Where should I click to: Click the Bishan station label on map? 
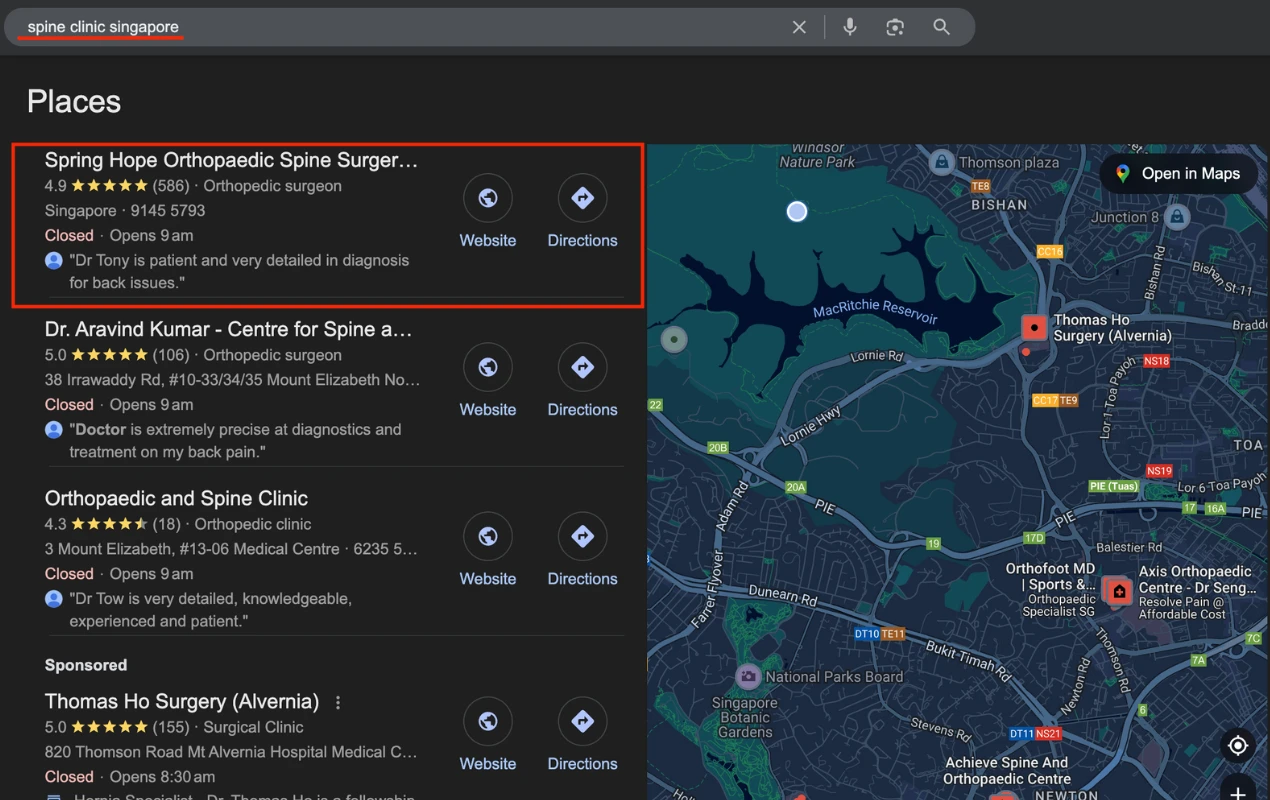click(999, 204)
